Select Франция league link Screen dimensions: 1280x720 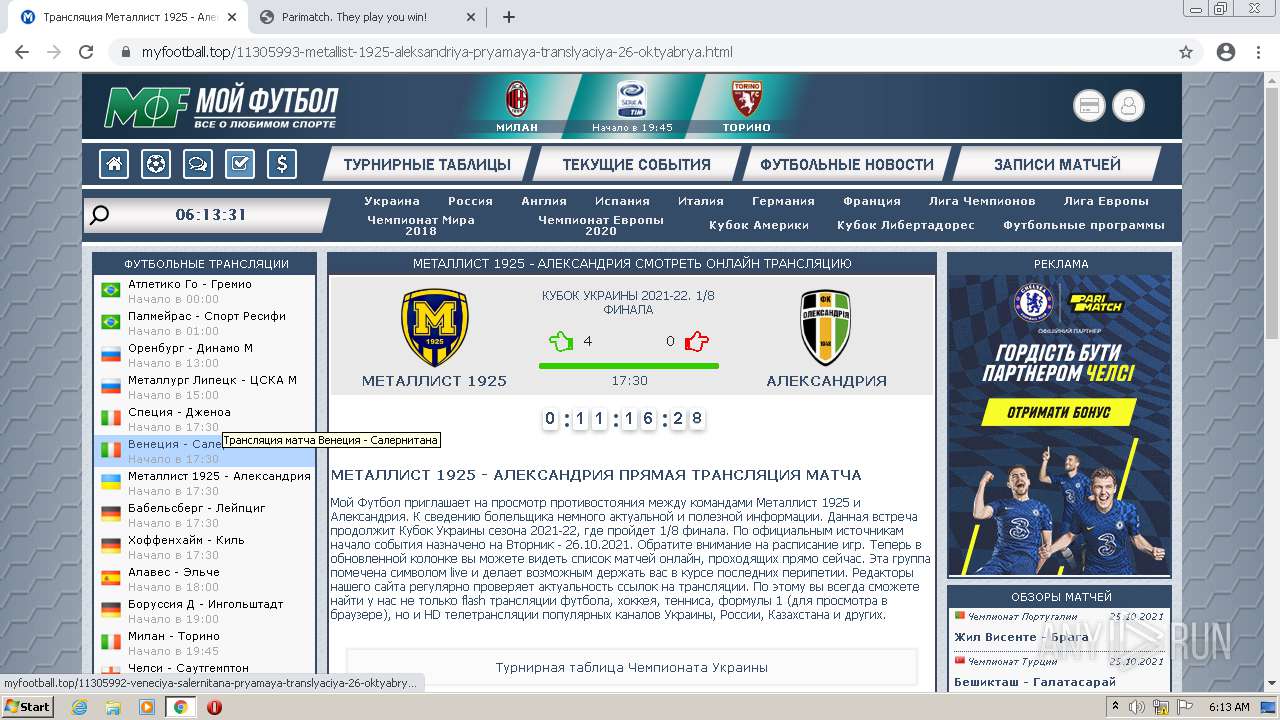[872, 201]
